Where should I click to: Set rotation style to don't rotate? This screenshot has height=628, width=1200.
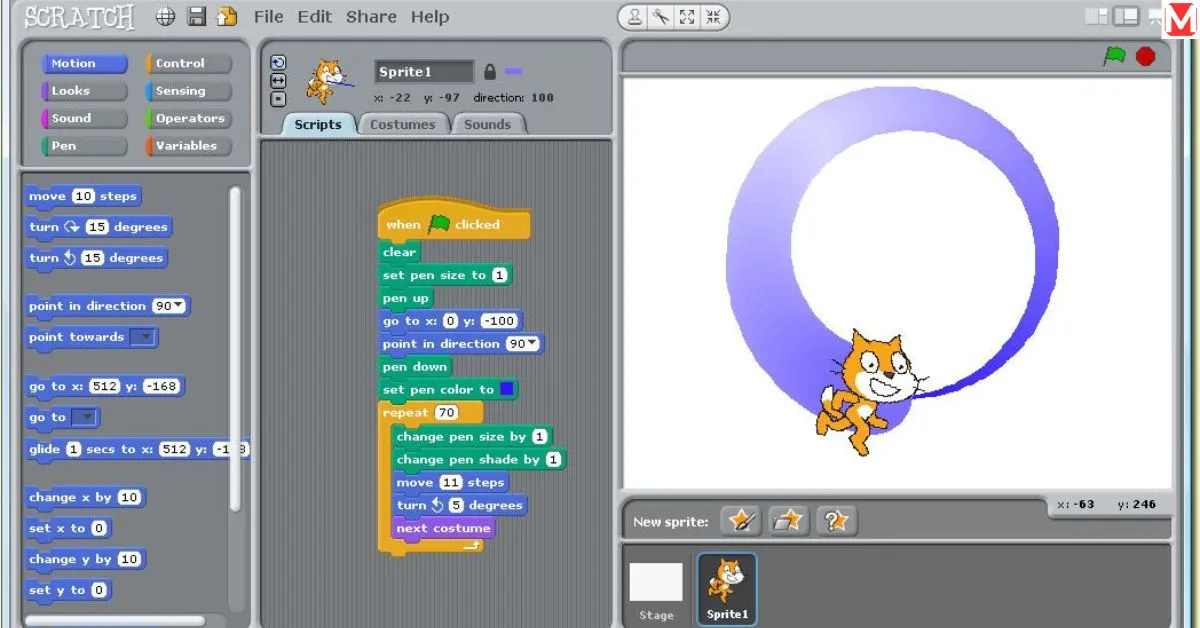[279, 99]
